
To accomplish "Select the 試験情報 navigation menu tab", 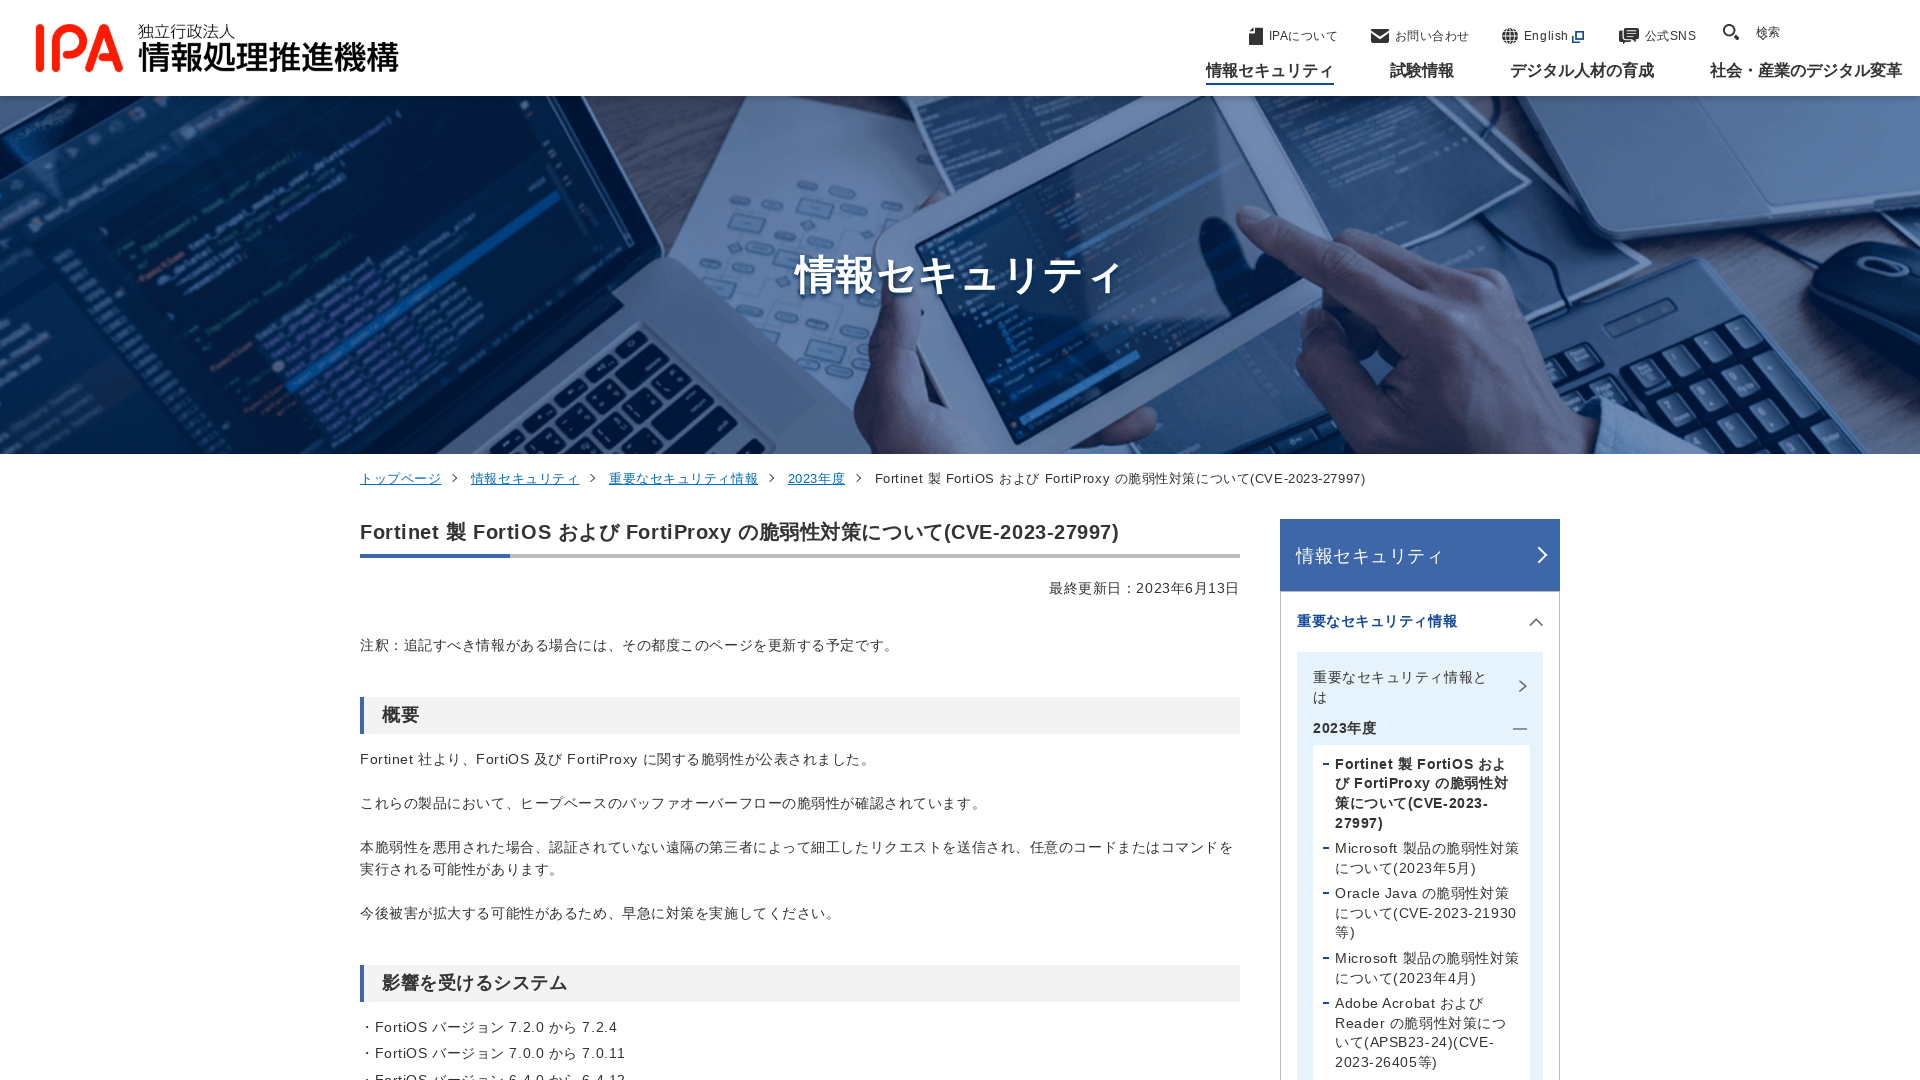I will coord(1422,70).
